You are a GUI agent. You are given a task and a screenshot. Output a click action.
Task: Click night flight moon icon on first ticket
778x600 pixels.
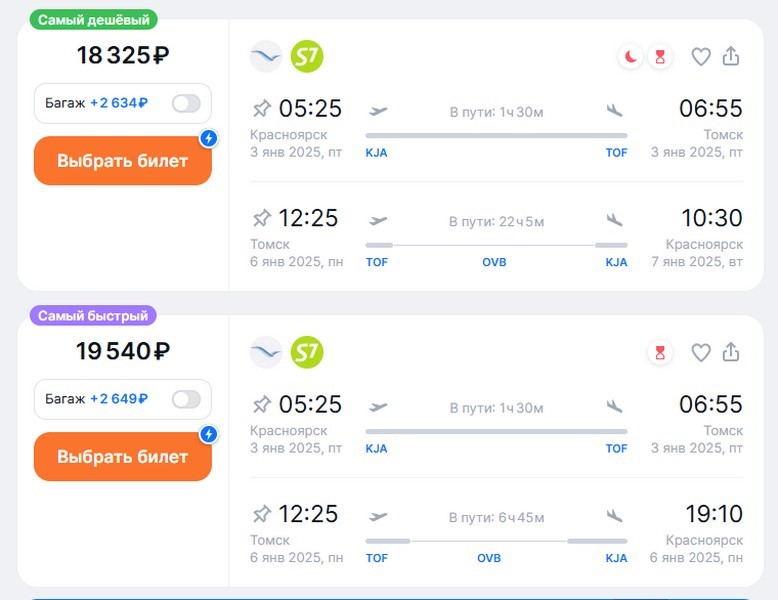[x=631, y=57]
